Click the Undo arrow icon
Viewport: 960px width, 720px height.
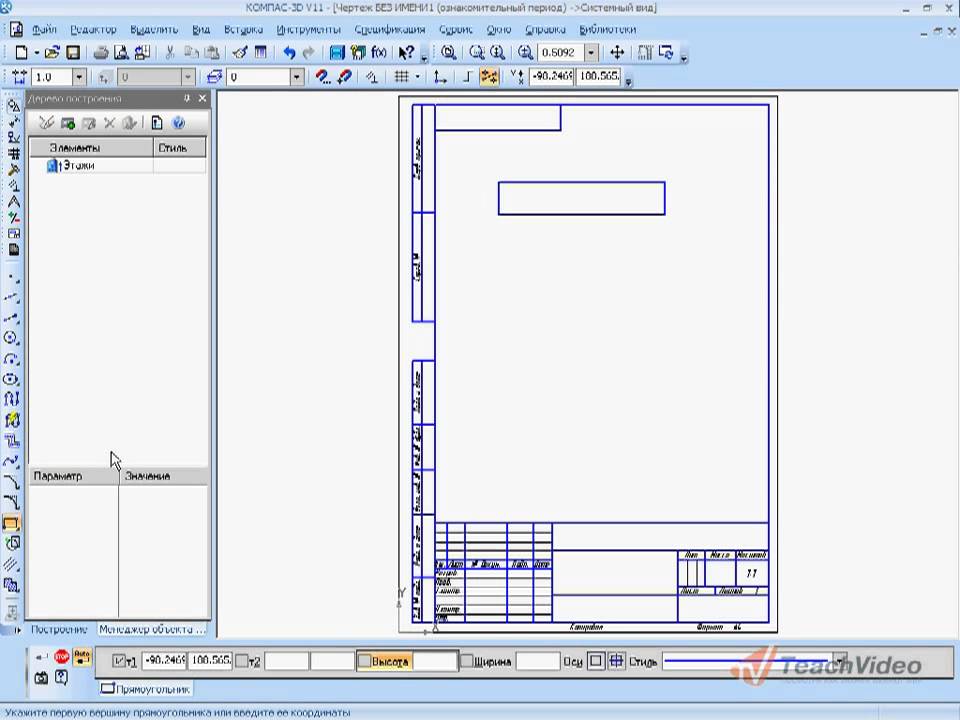tap(289, 53)
